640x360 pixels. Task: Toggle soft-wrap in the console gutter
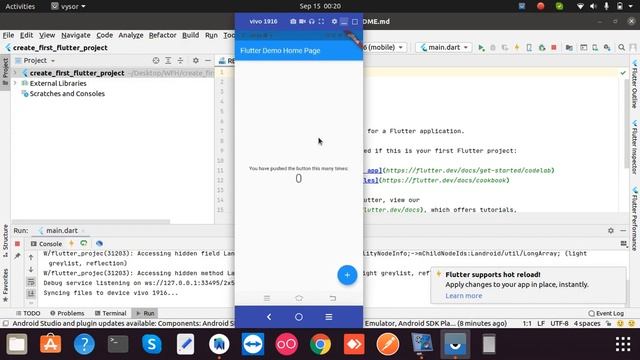click(x=31, y=282)
